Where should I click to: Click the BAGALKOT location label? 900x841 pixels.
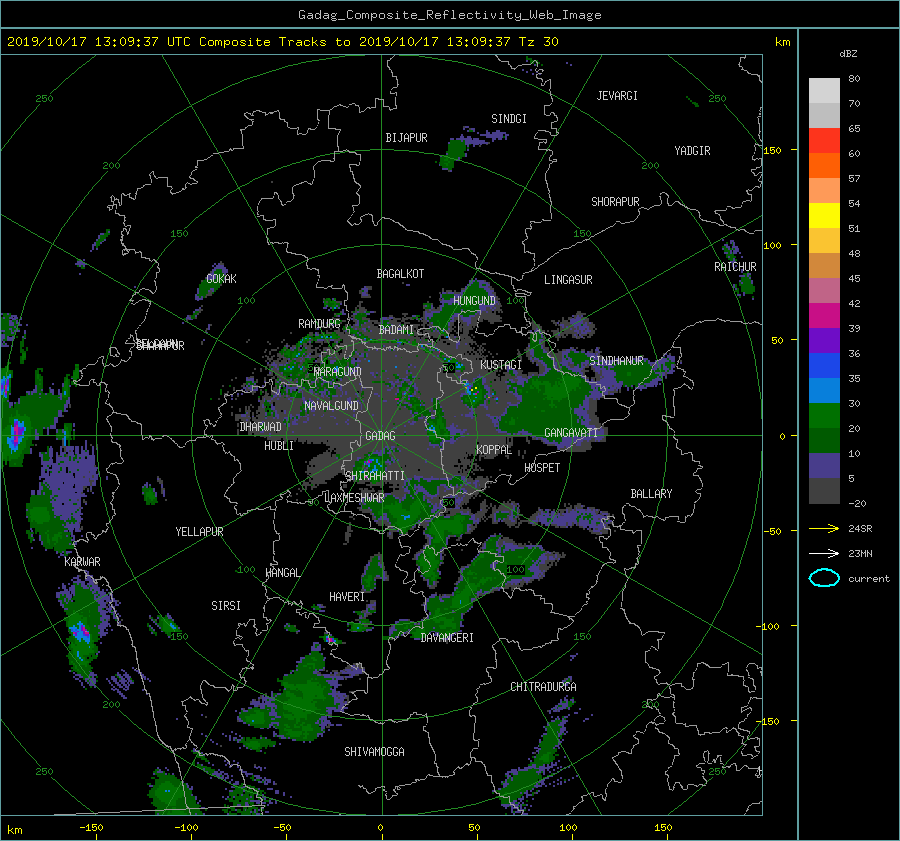(400, 274)
